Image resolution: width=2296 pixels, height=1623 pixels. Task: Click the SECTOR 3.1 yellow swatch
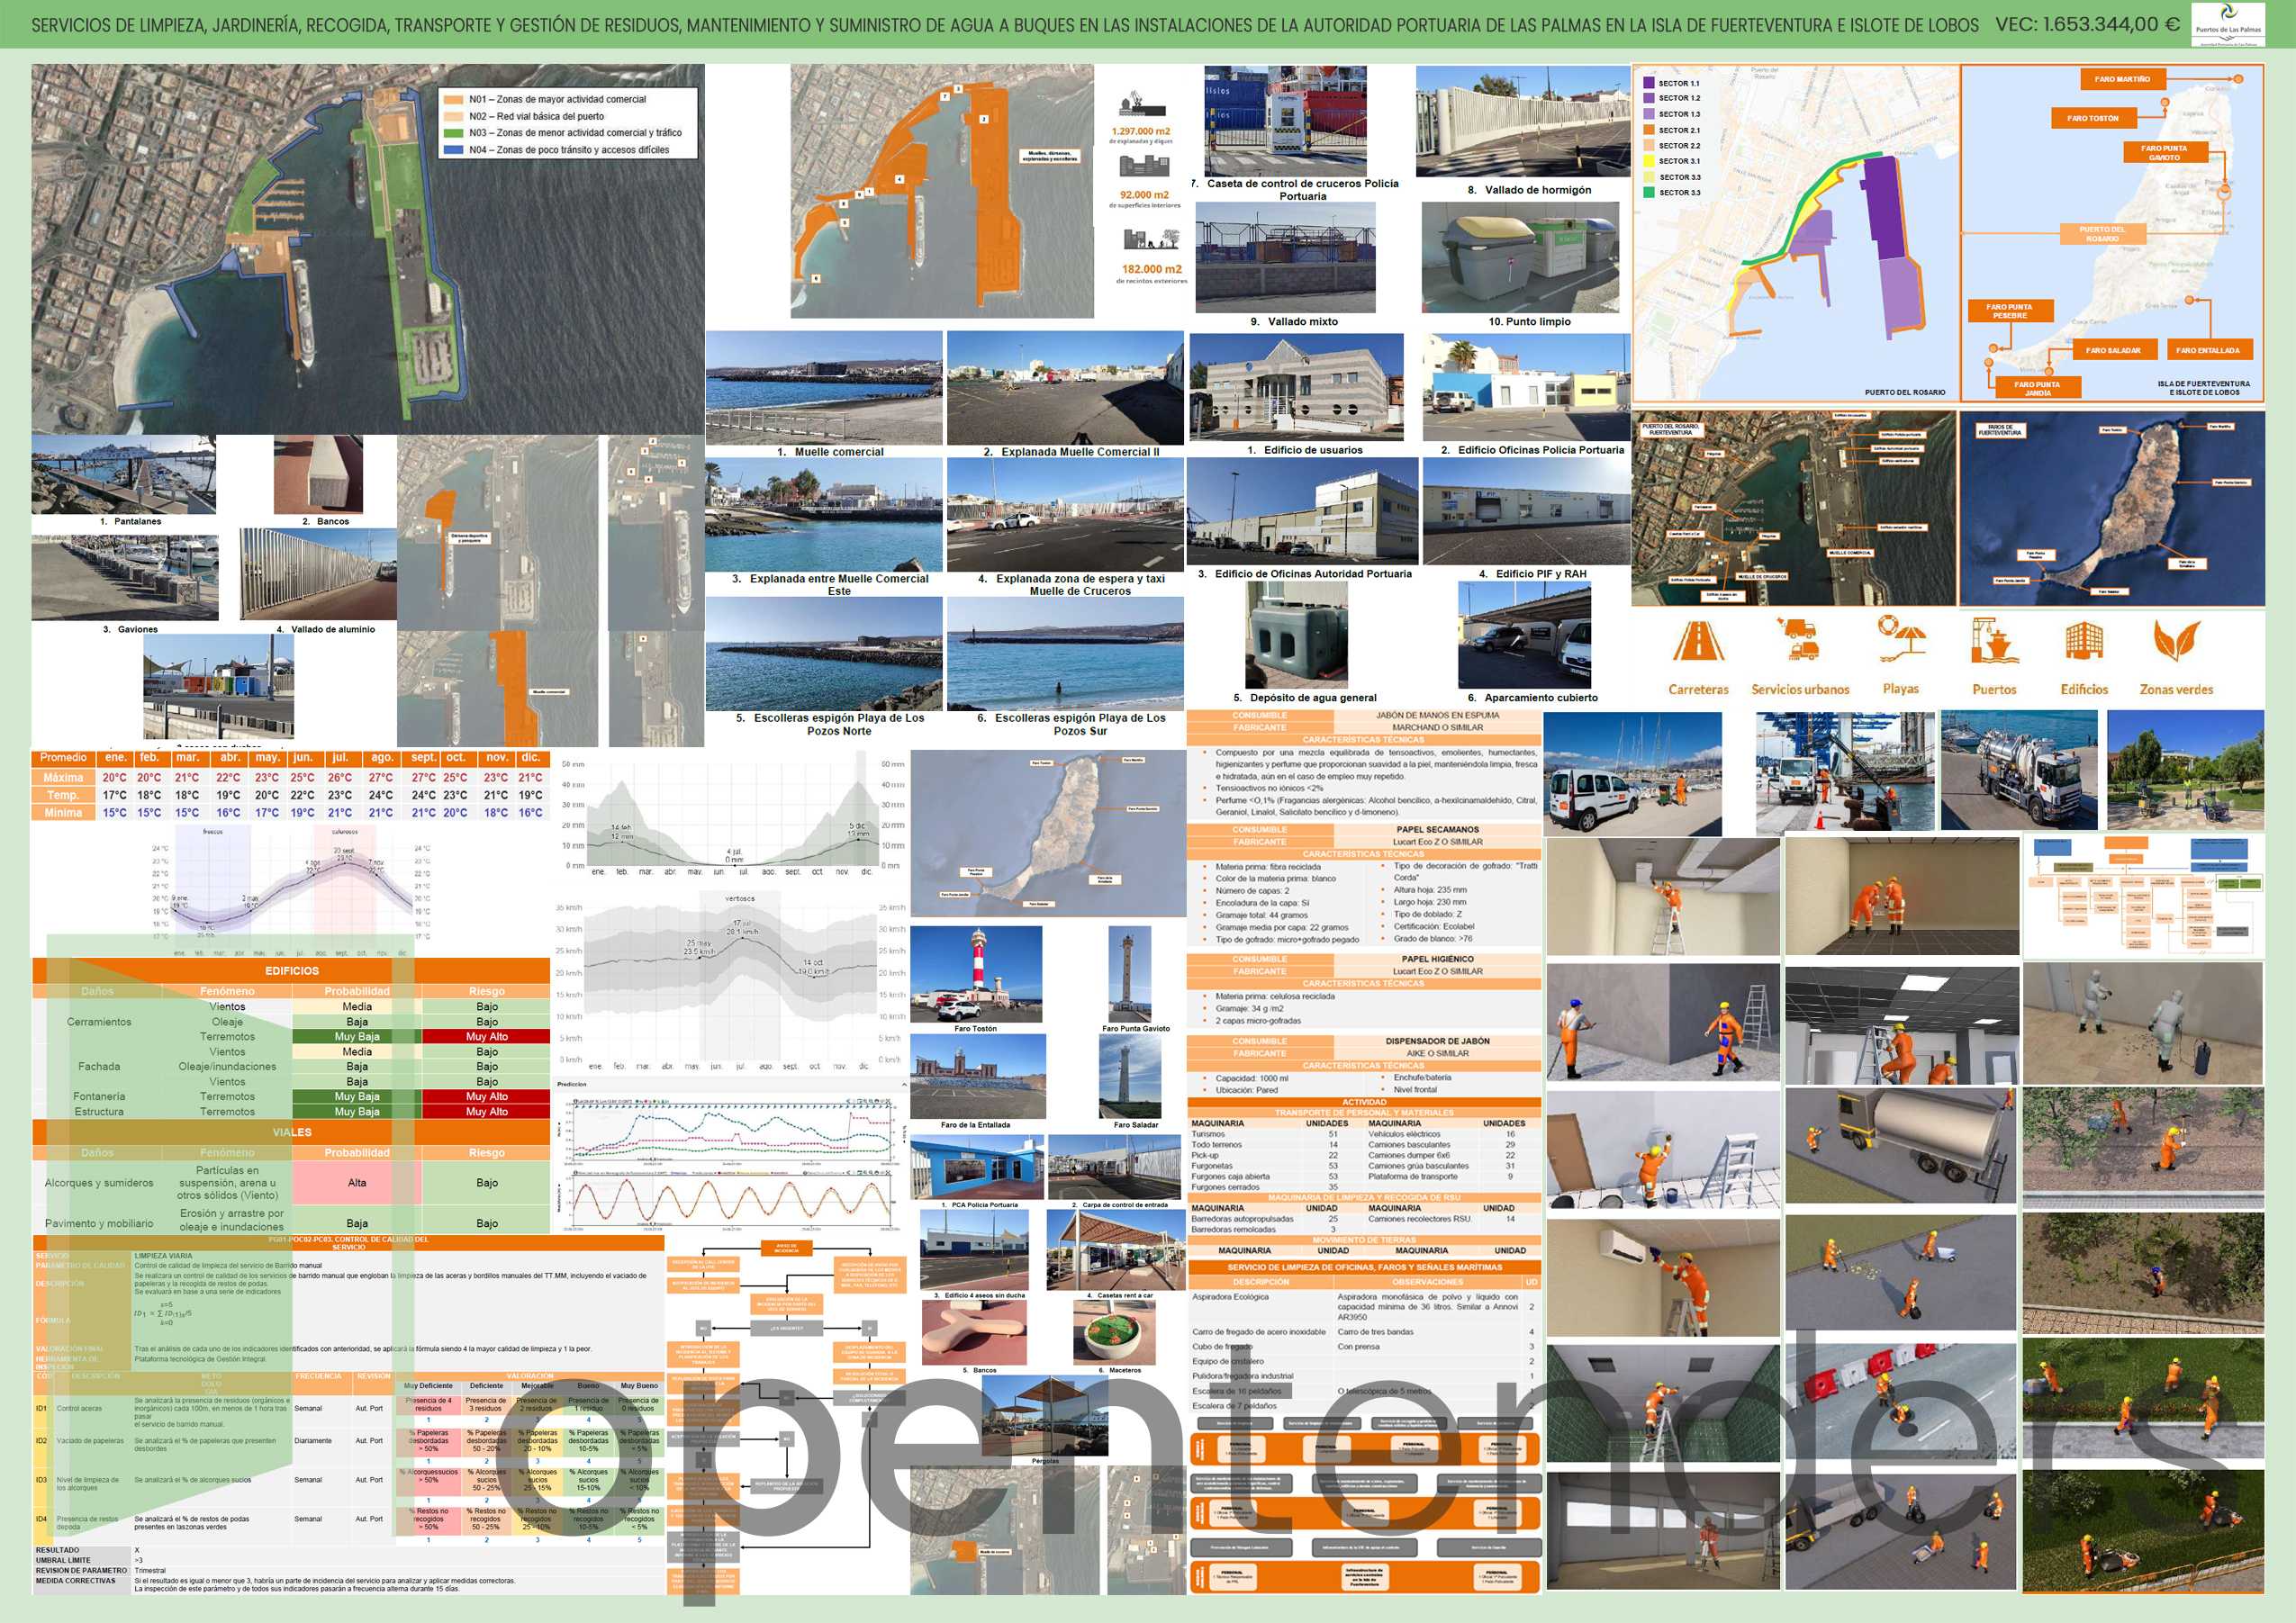(x=1650, y=161)
